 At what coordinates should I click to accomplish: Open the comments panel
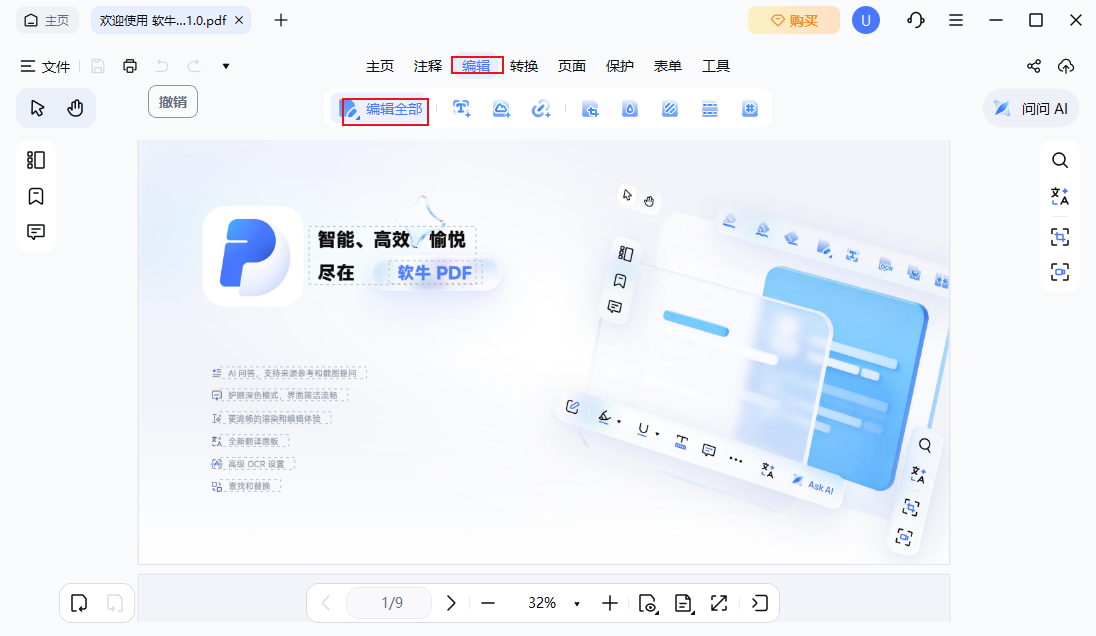(36, 232)
